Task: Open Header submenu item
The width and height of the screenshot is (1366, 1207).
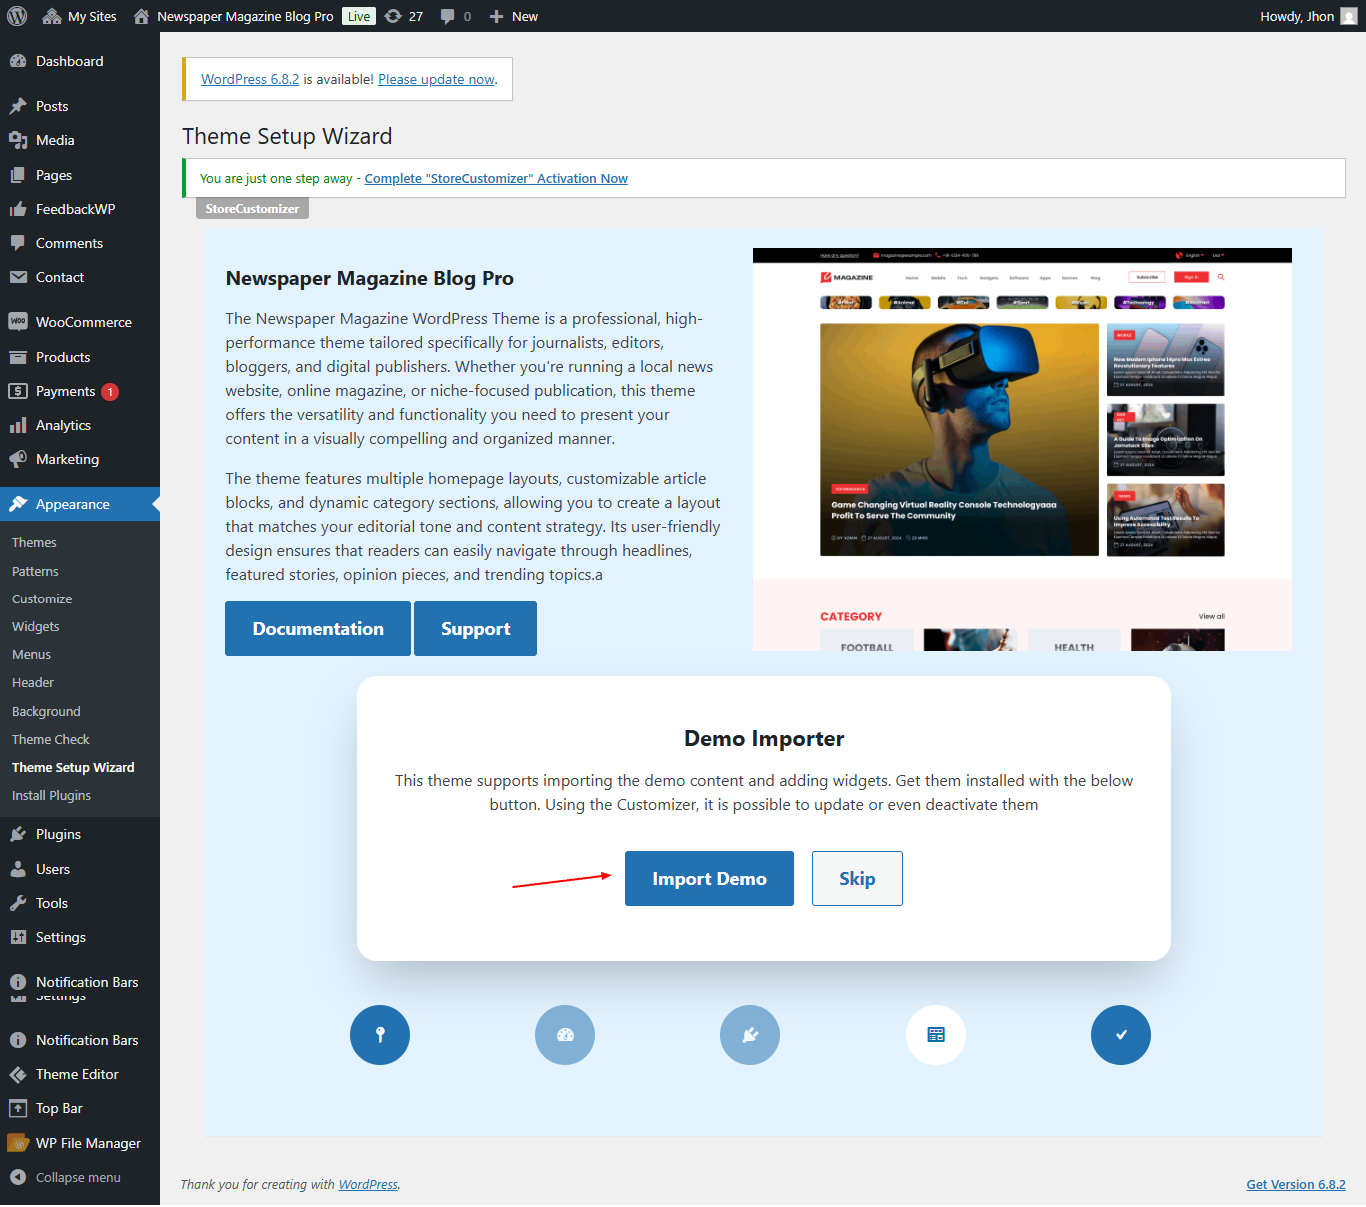Action: click(33, 682)
